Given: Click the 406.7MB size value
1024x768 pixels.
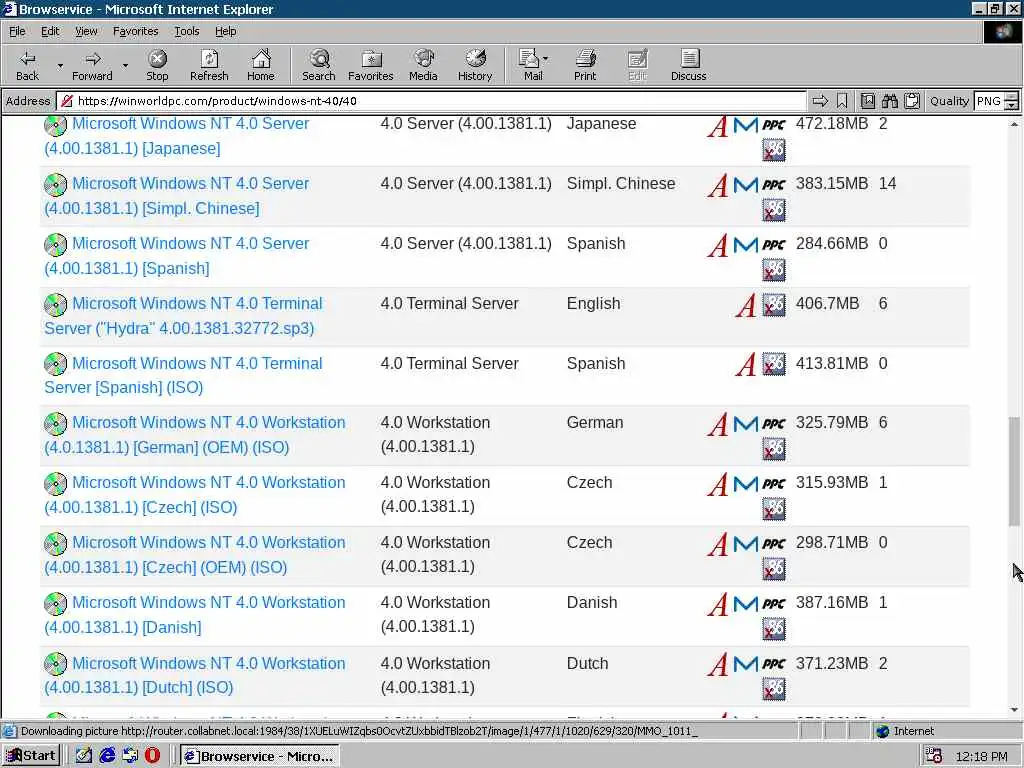Looking at the screenshot, I should click(x=827, y=304).
